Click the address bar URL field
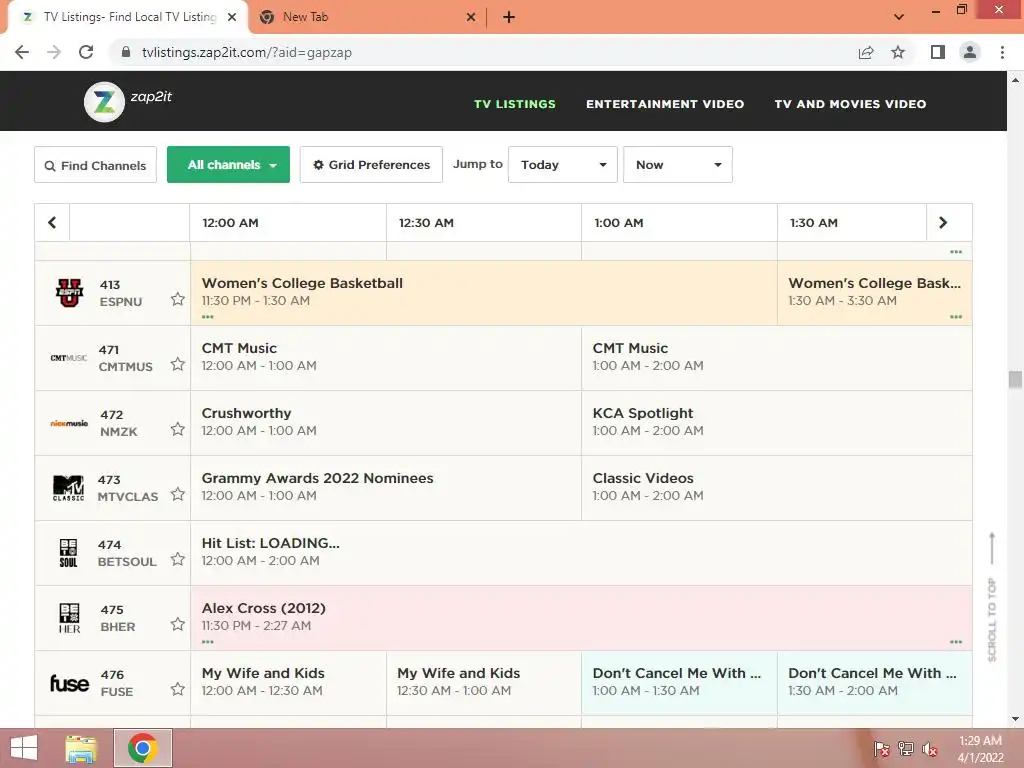1024x768 pixels. 483,52
